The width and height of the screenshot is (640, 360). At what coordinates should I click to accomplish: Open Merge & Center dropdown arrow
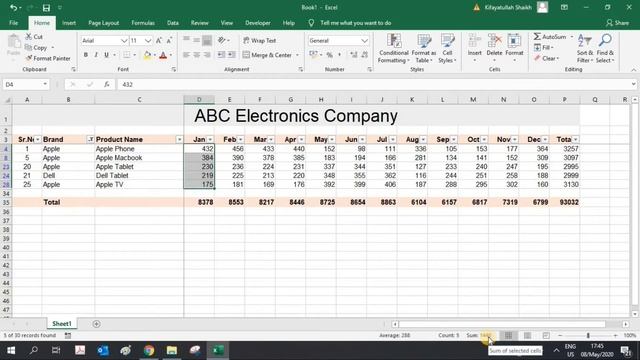[x=297, y=55]
